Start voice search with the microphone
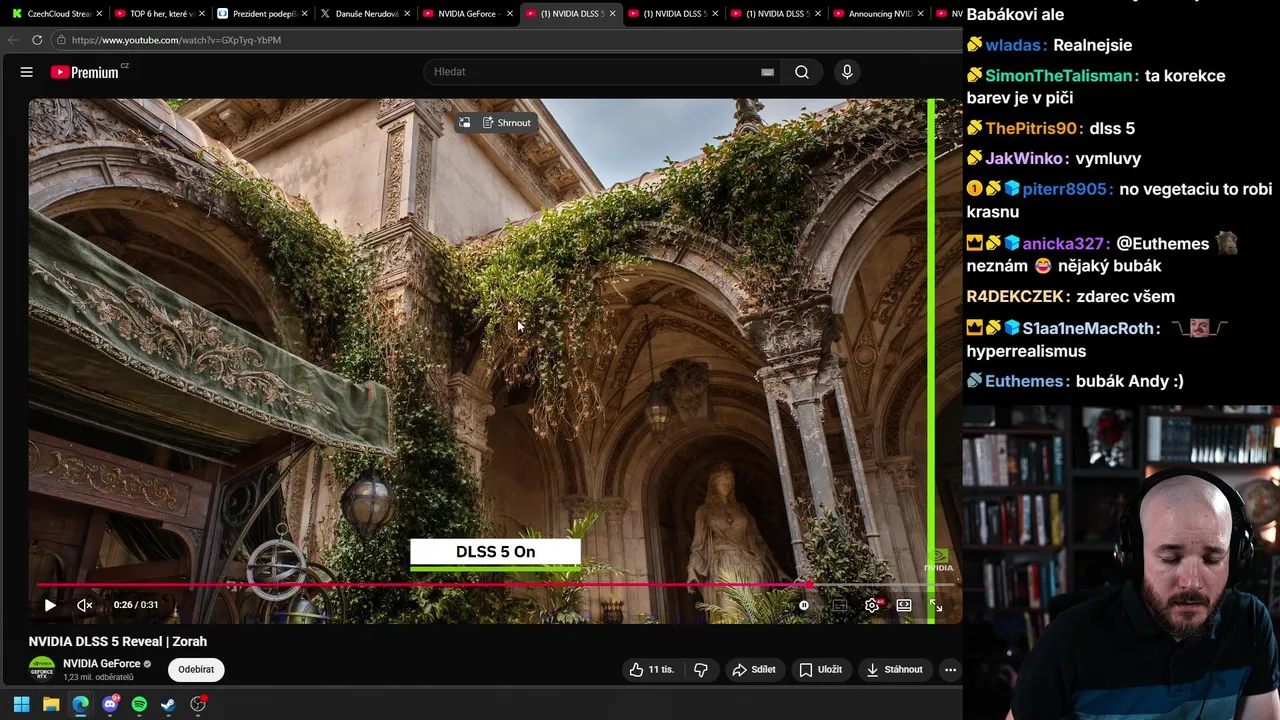Image resolution: width=1280 pixels, height=720 pixels. (847, 72)
